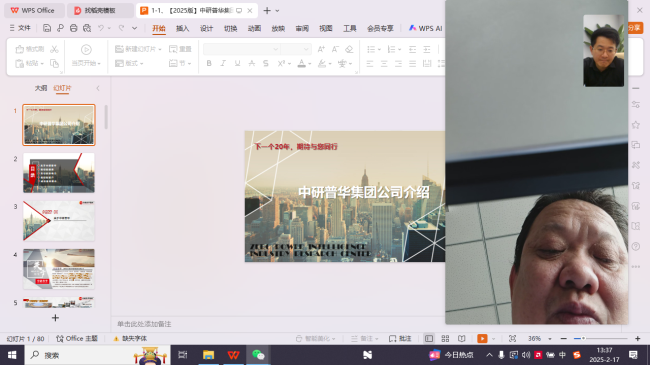
Task: Open the 插入 ribbon tab
Action: 182,28
